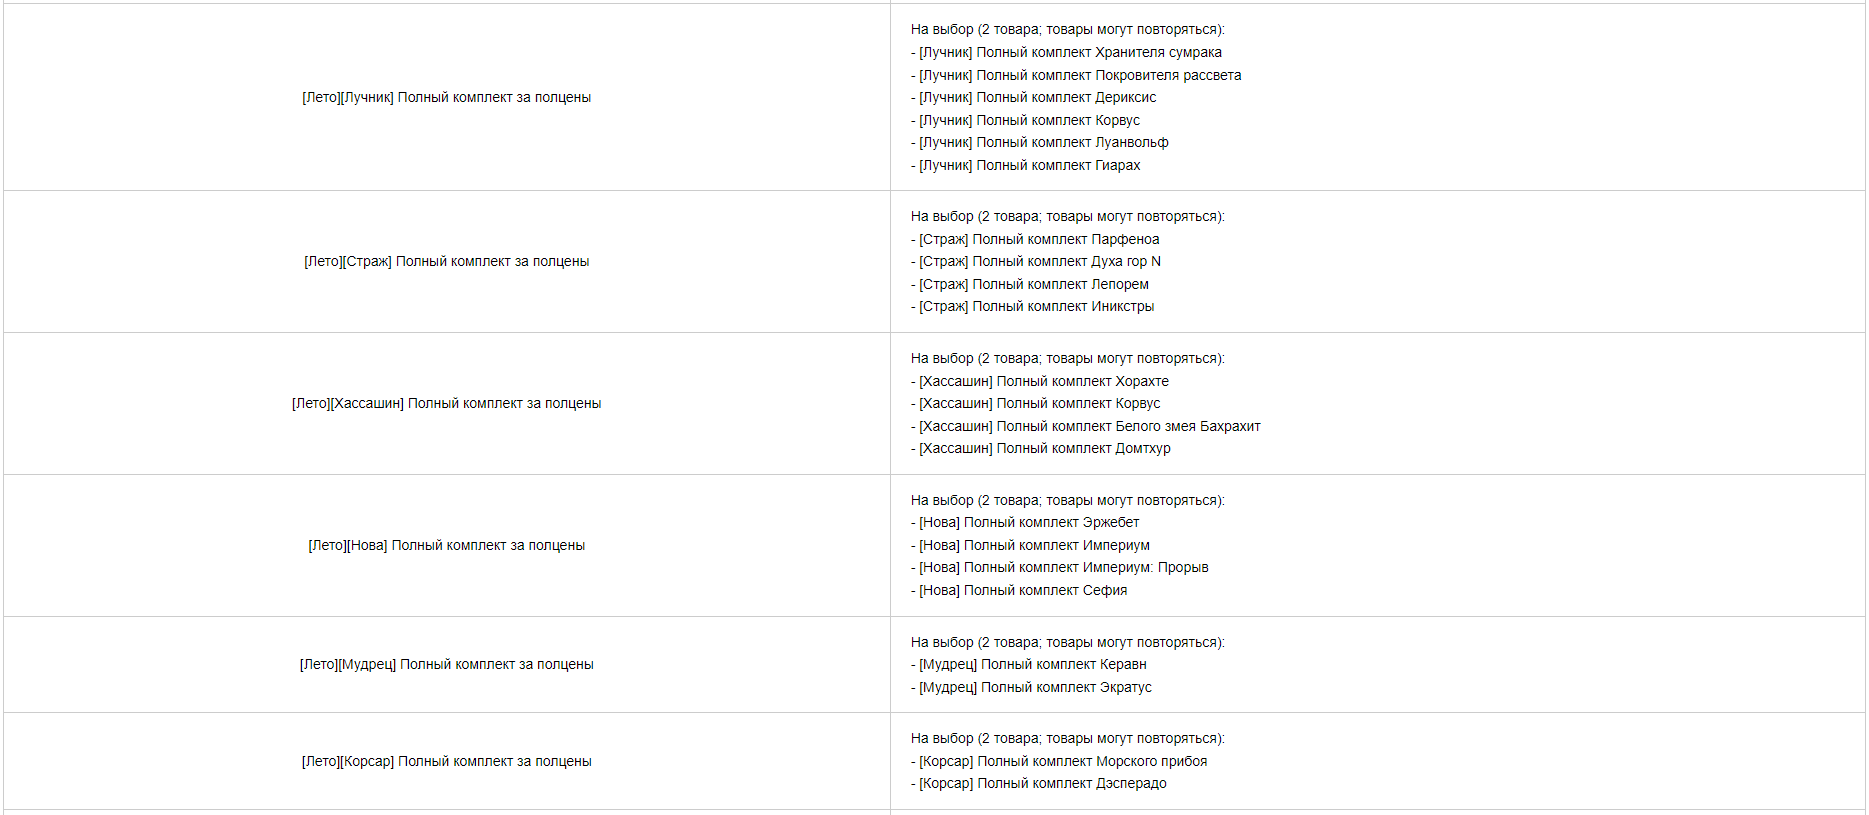
Task: Click '[Лучник] Полный комплект Дериксис' item
Action: 1033,97
